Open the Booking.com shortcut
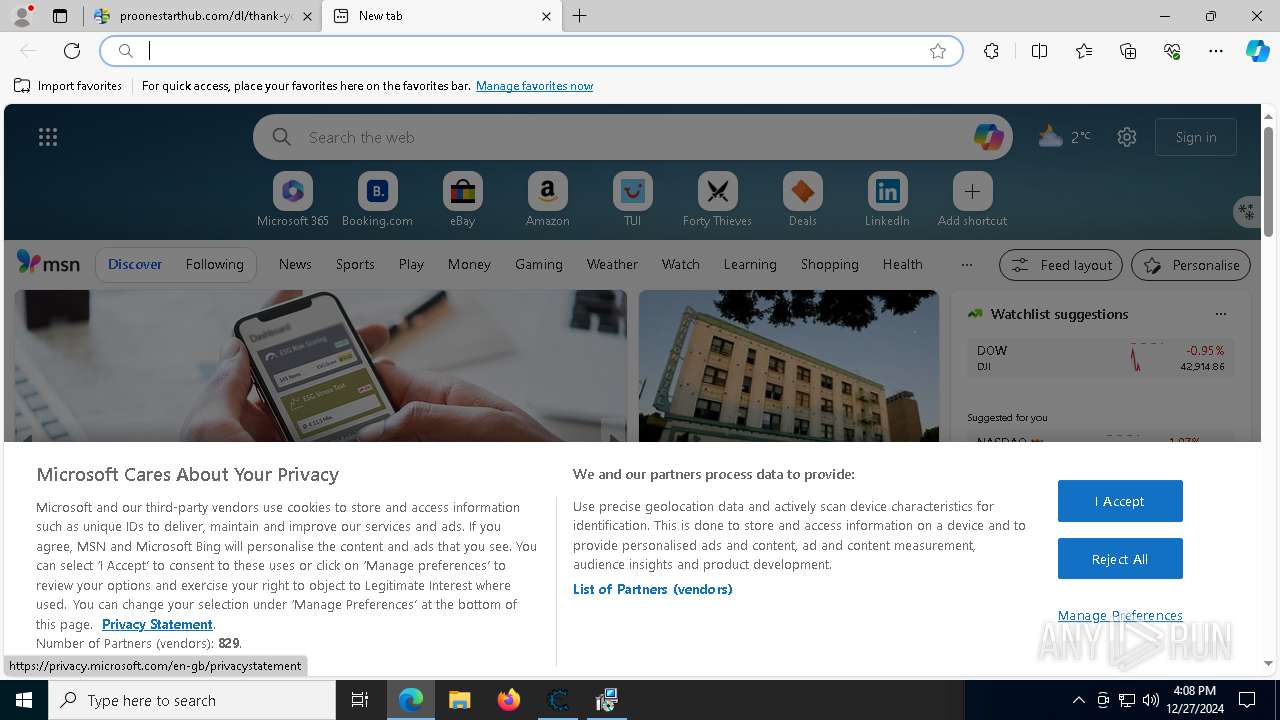Viewport: 1280px width, 720px height. tap(377, 200)
